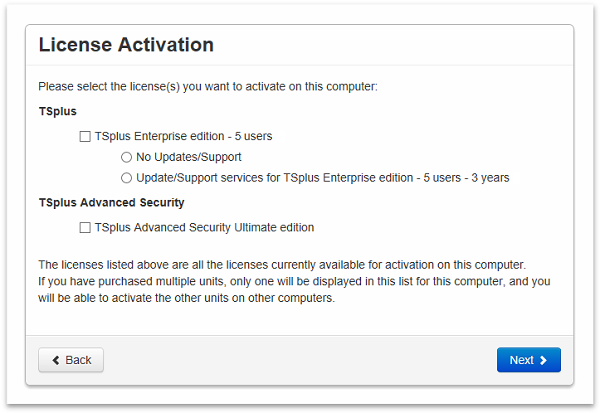
Task: Click the 'licenses listed above' information sentence
Action: pos(281,264)
